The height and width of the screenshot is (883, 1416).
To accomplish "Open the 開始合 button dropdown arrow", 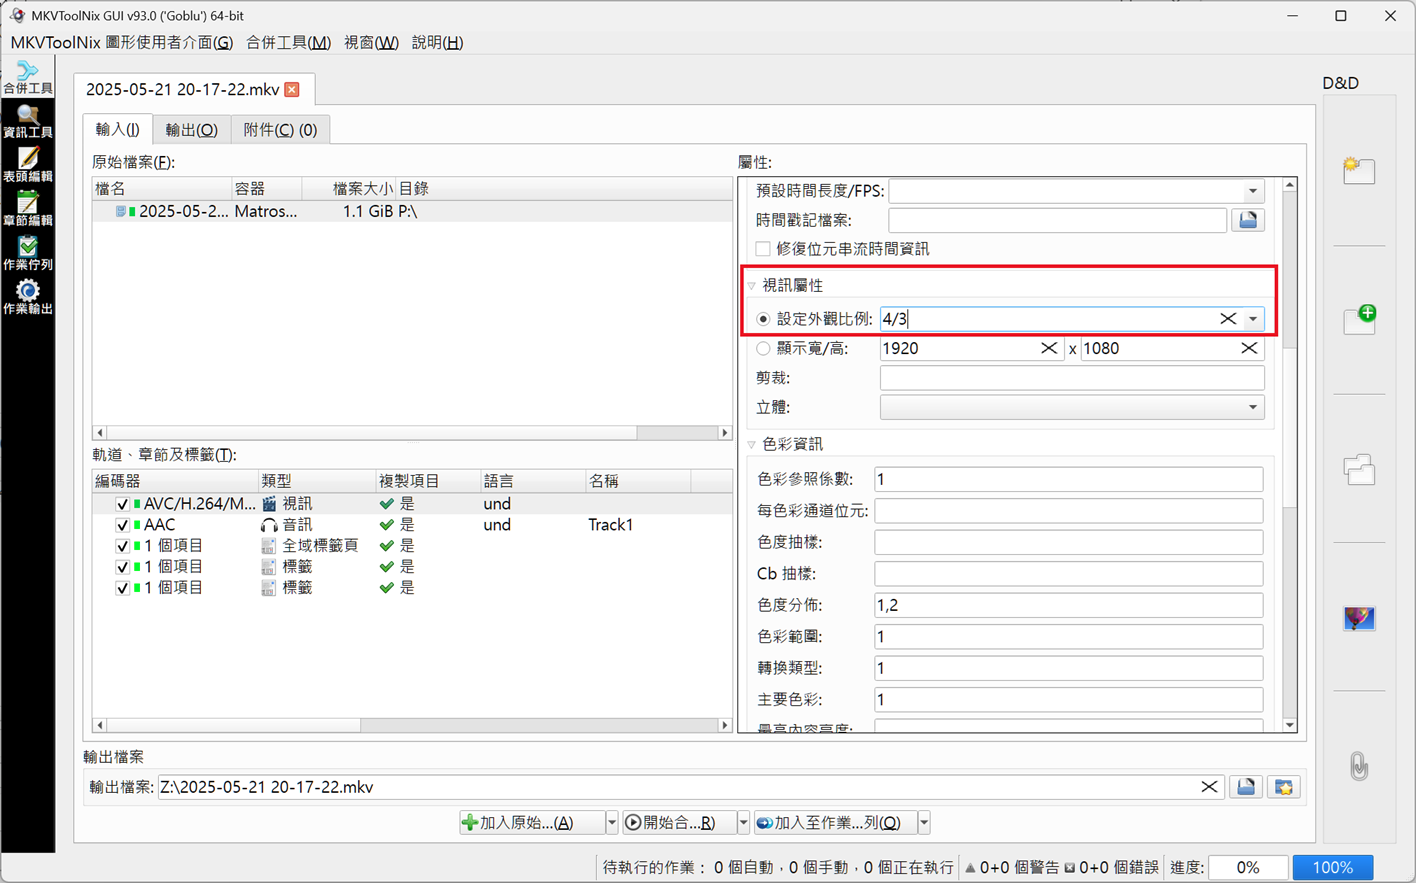I will (743, 823).
